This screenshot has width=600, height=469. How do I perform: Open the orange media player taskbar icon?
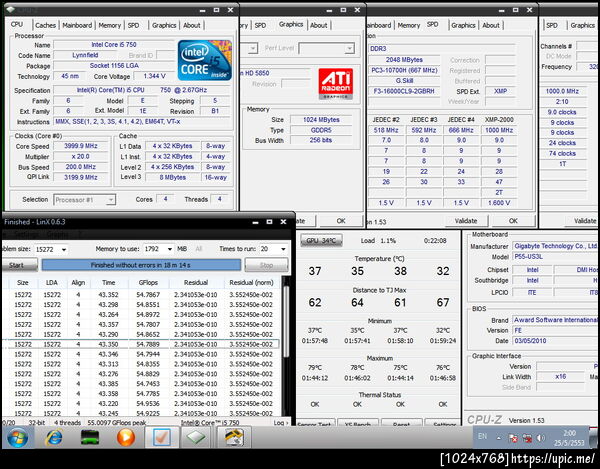(126, 437)
